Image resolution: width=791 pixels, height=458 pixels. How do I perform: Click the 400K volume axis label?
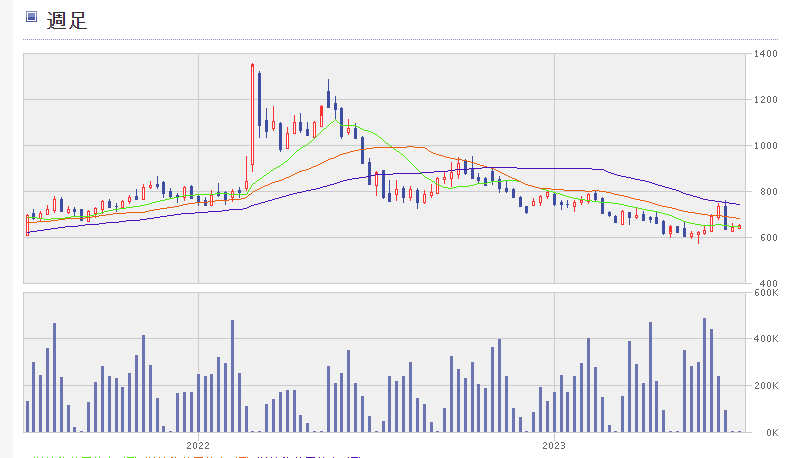767,340
